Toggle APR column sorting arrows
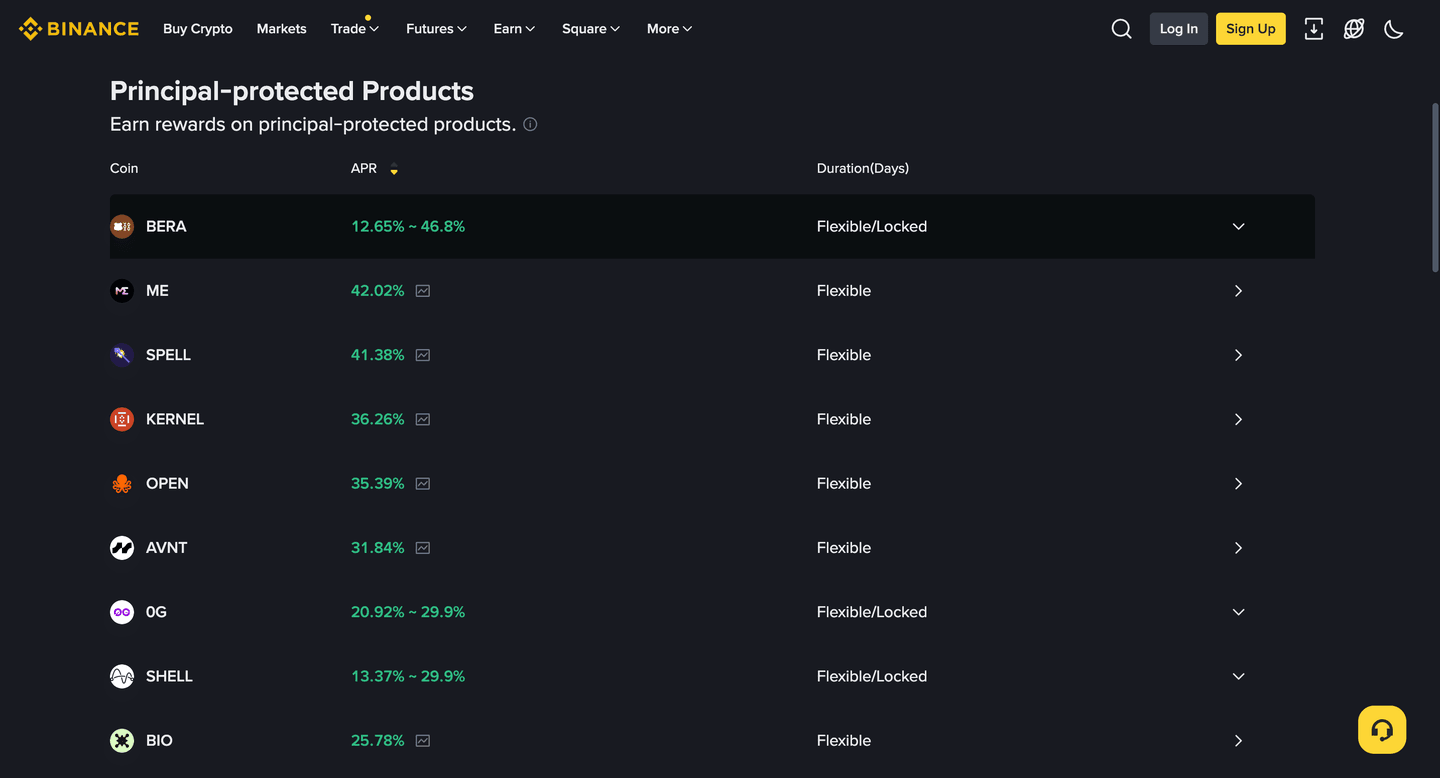Viewport: 1440px width, 778px height. tap(393, 168)
